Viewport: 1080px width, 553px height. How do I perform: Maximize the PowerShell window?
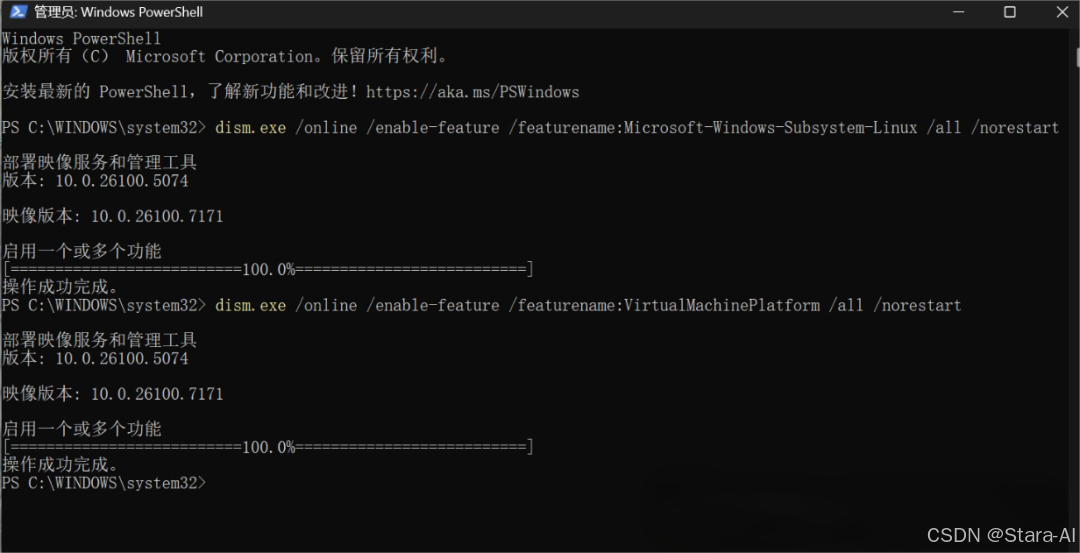pos(1010,12)
